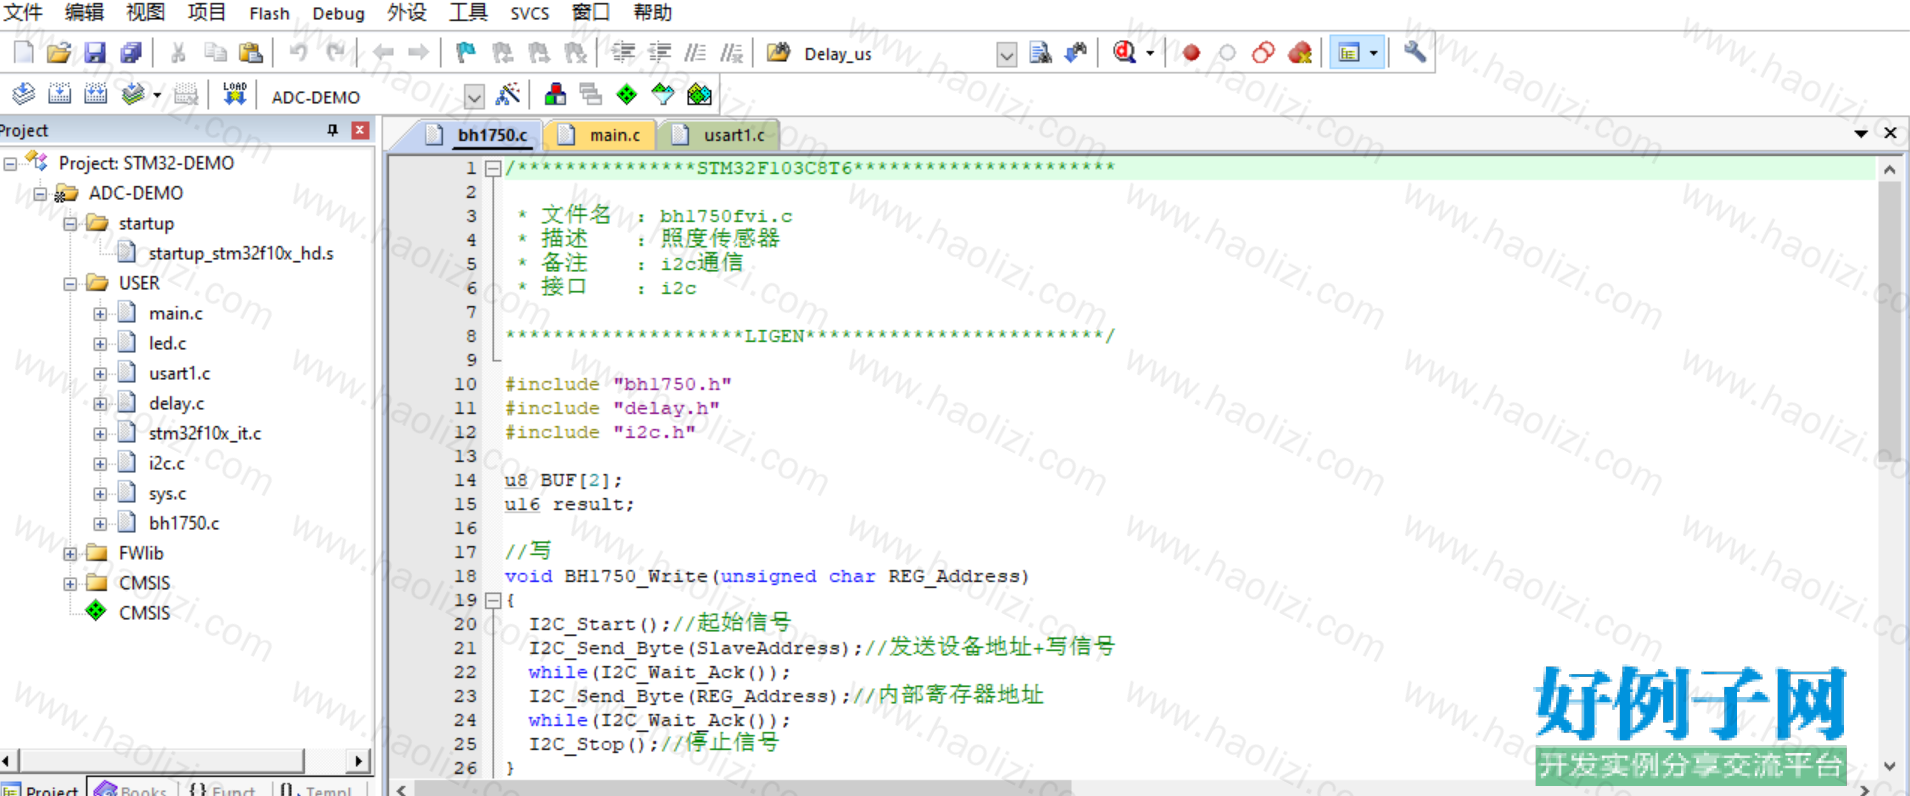The image size is (1910, 796).
Task: Switch to the usart1.c editor tab
Action: click(723, 135)
